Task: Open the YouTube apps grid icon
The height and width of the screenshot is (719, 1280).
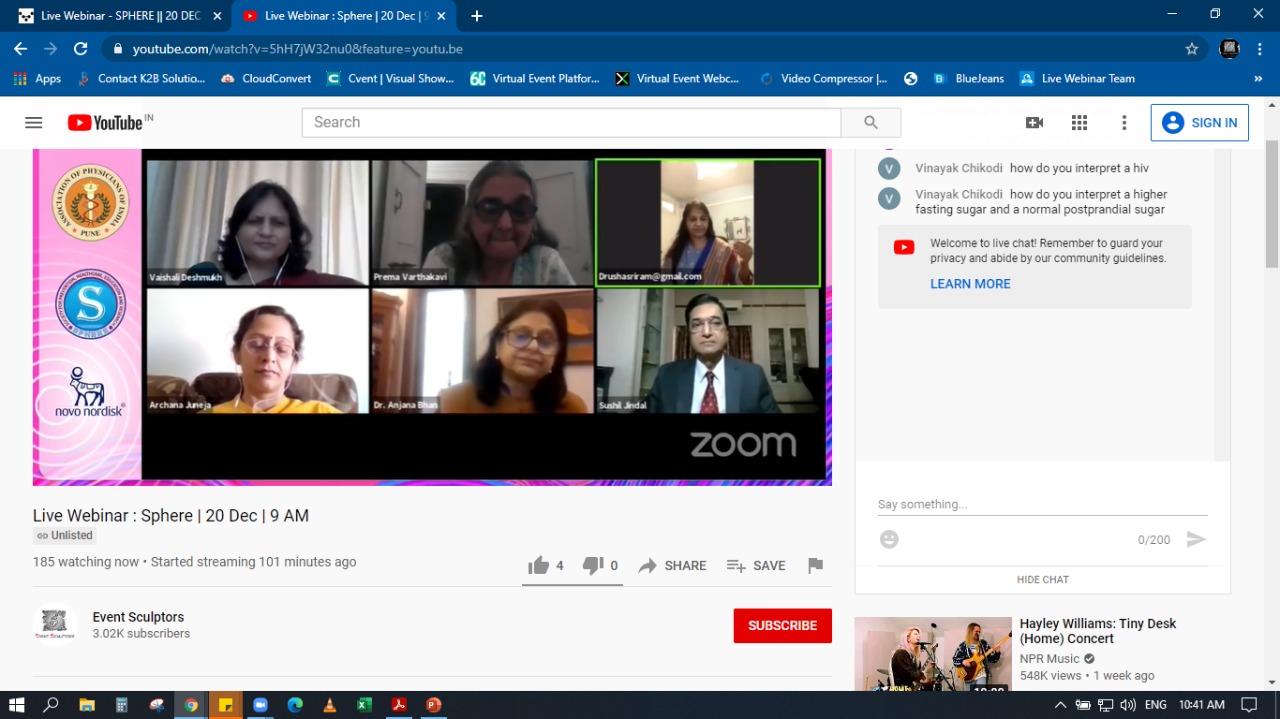Action: pos(1079,122)
